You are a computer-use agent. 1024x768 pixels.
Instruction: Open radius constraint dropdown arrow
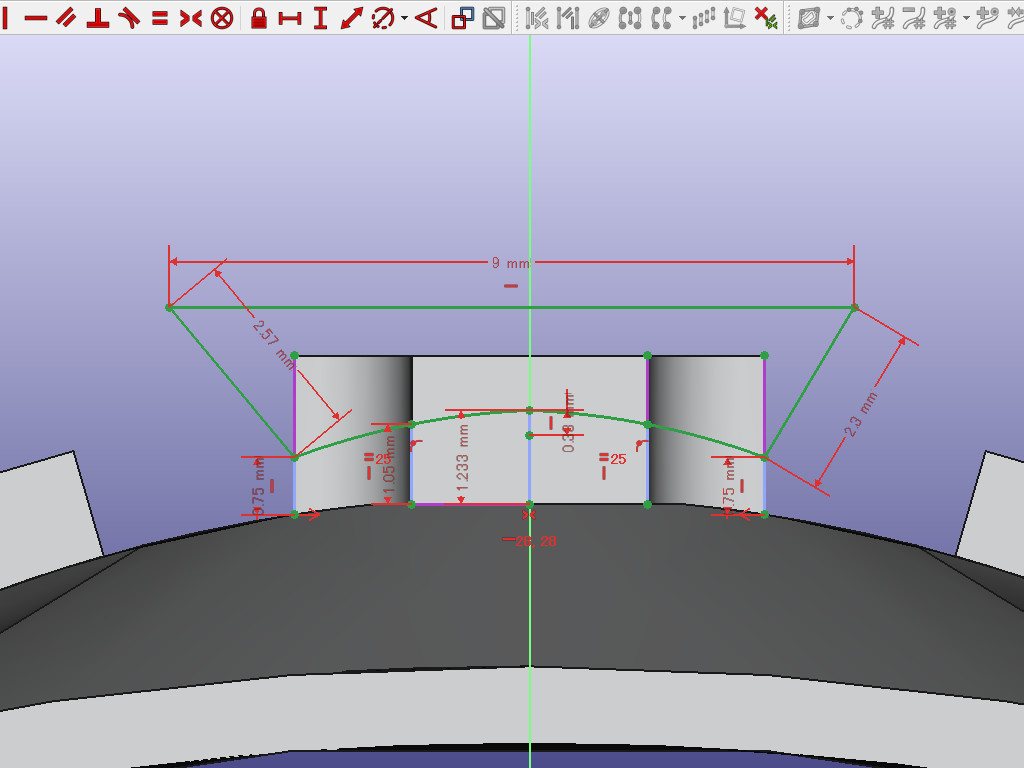[404, 19]
